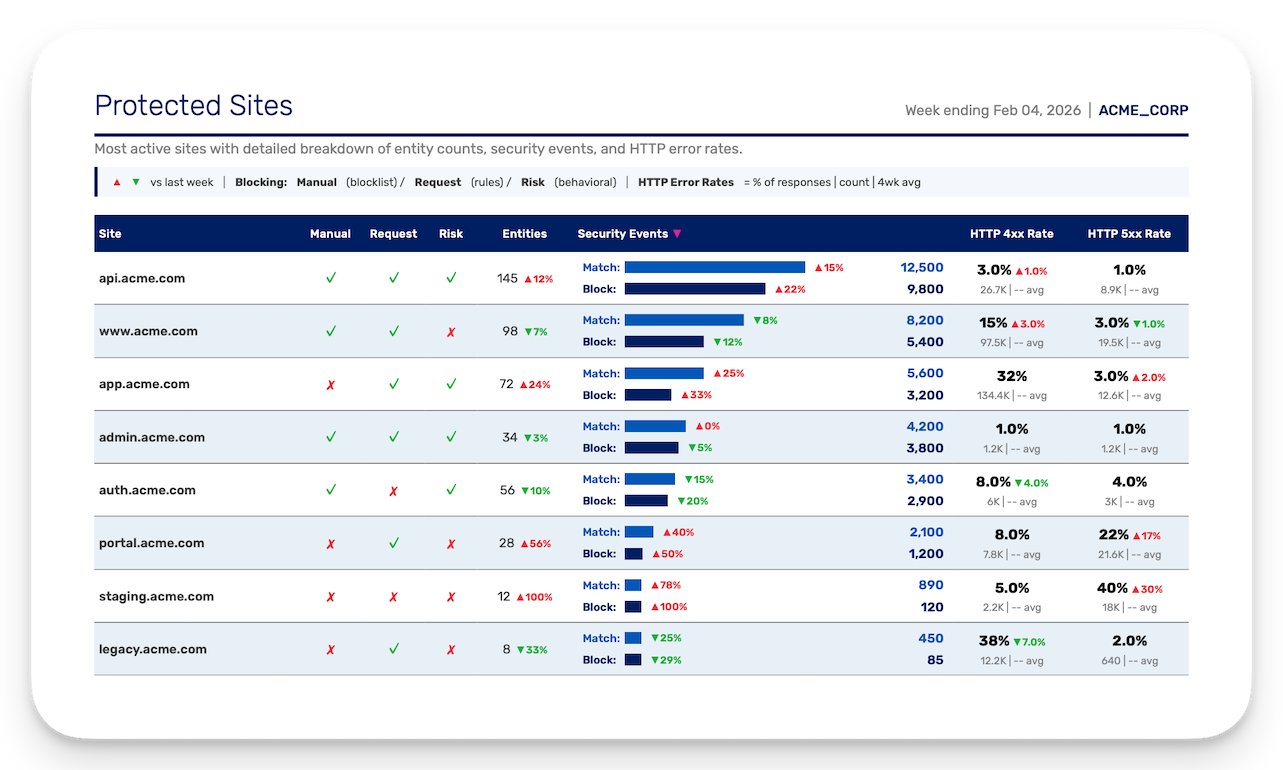
Task: Click the Site column header
Action: [x=110, y=234]
